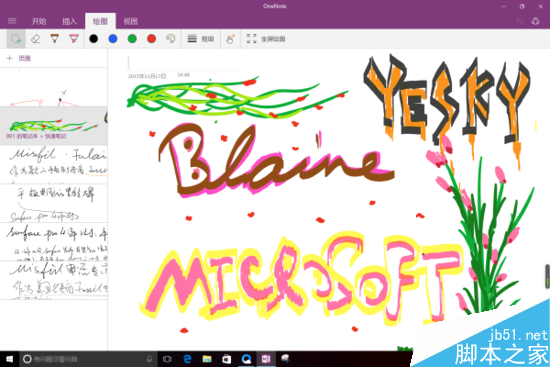Add a new page with + 页面
Viewport: 550px width, 367px height.
click(x=19, y=58)
